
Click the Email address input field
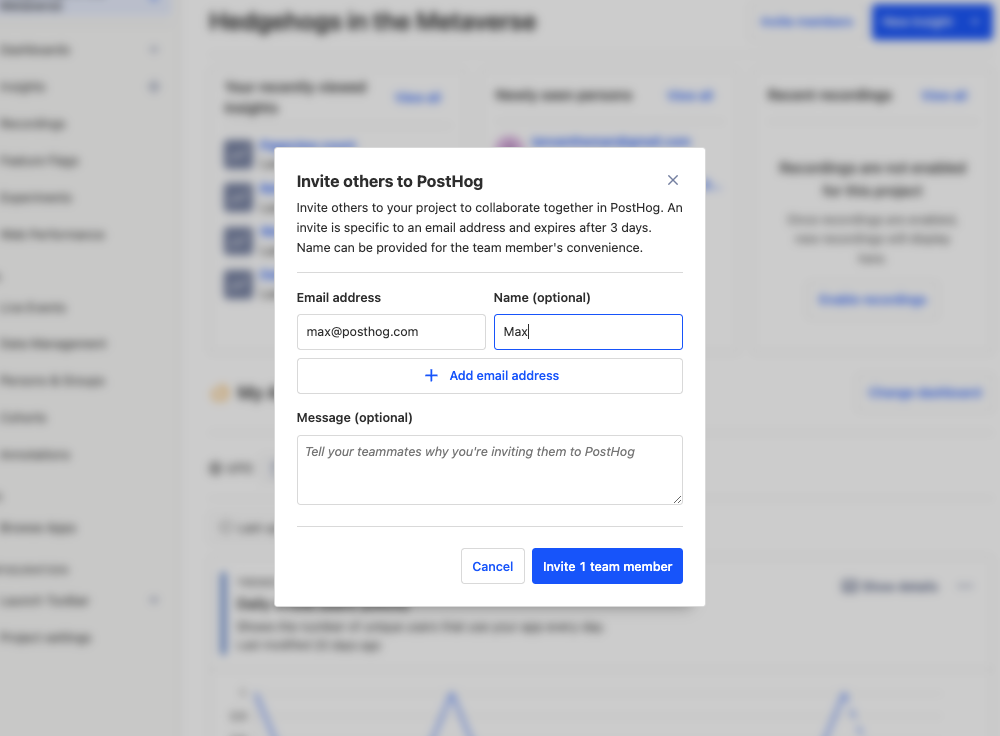point(391,332)
